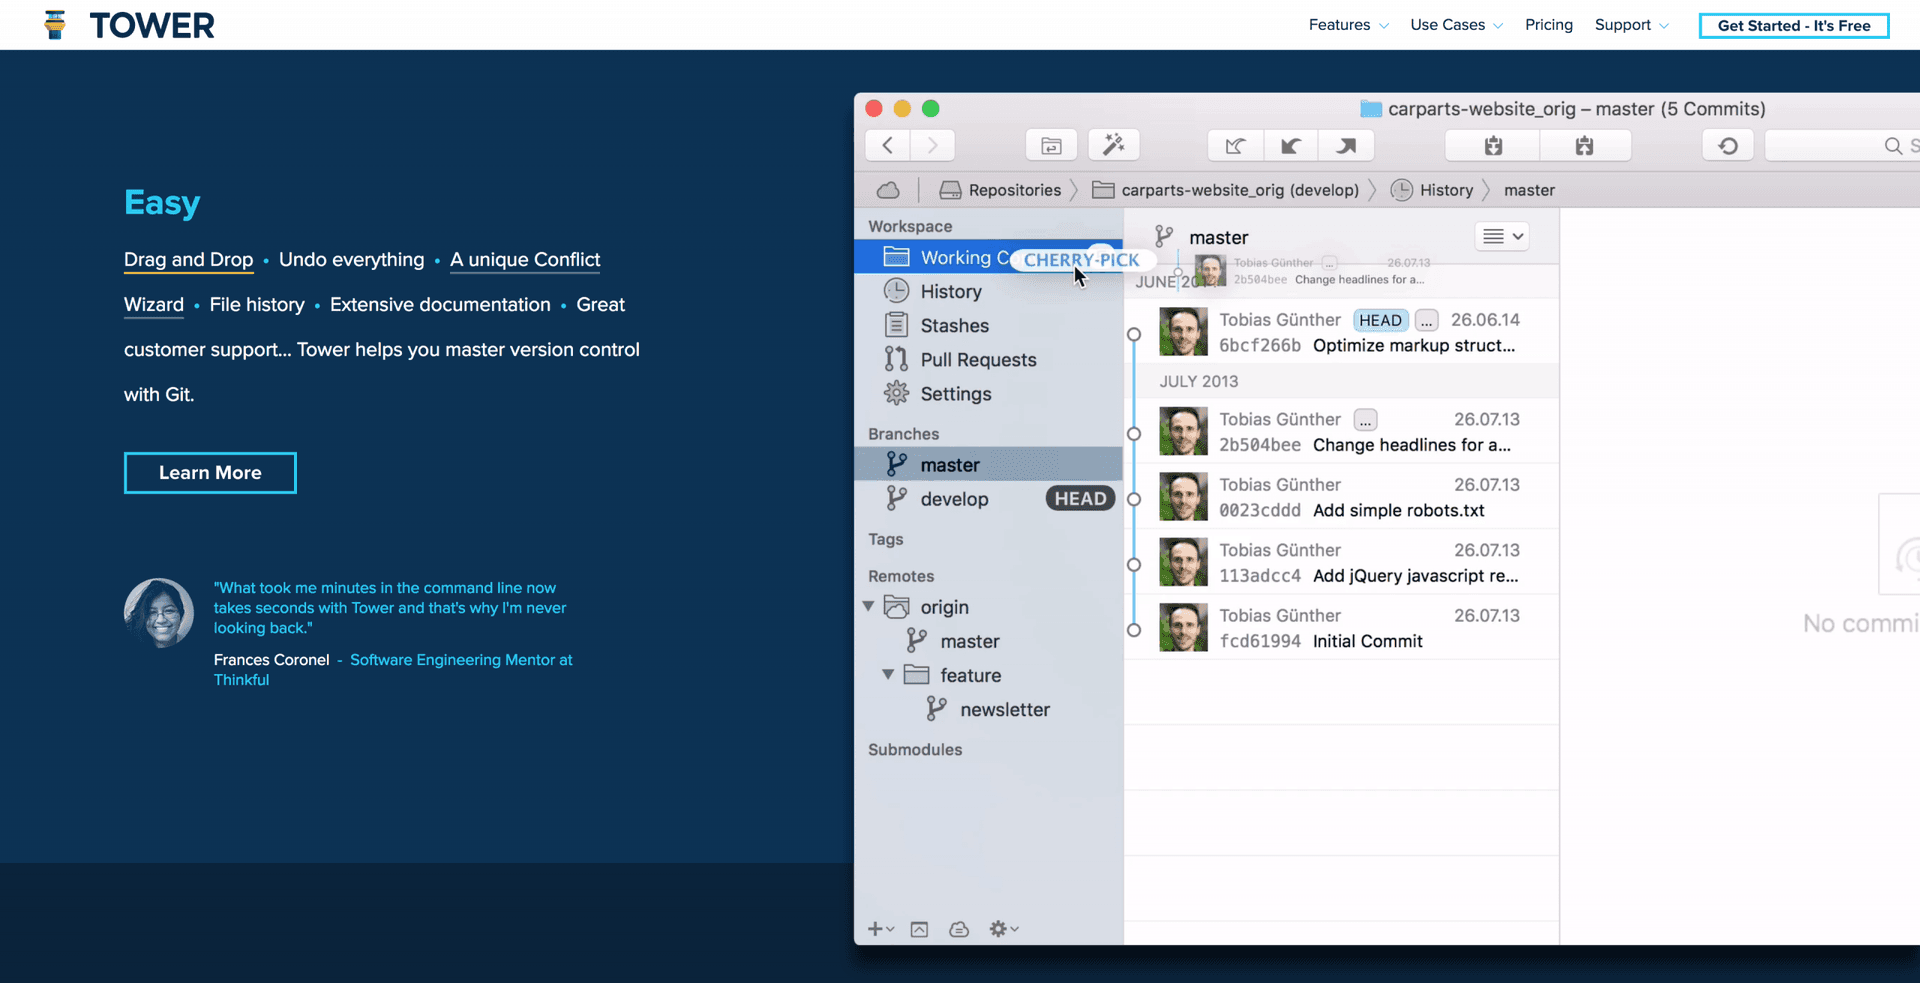Click the Learn More button

click(210, 473)
